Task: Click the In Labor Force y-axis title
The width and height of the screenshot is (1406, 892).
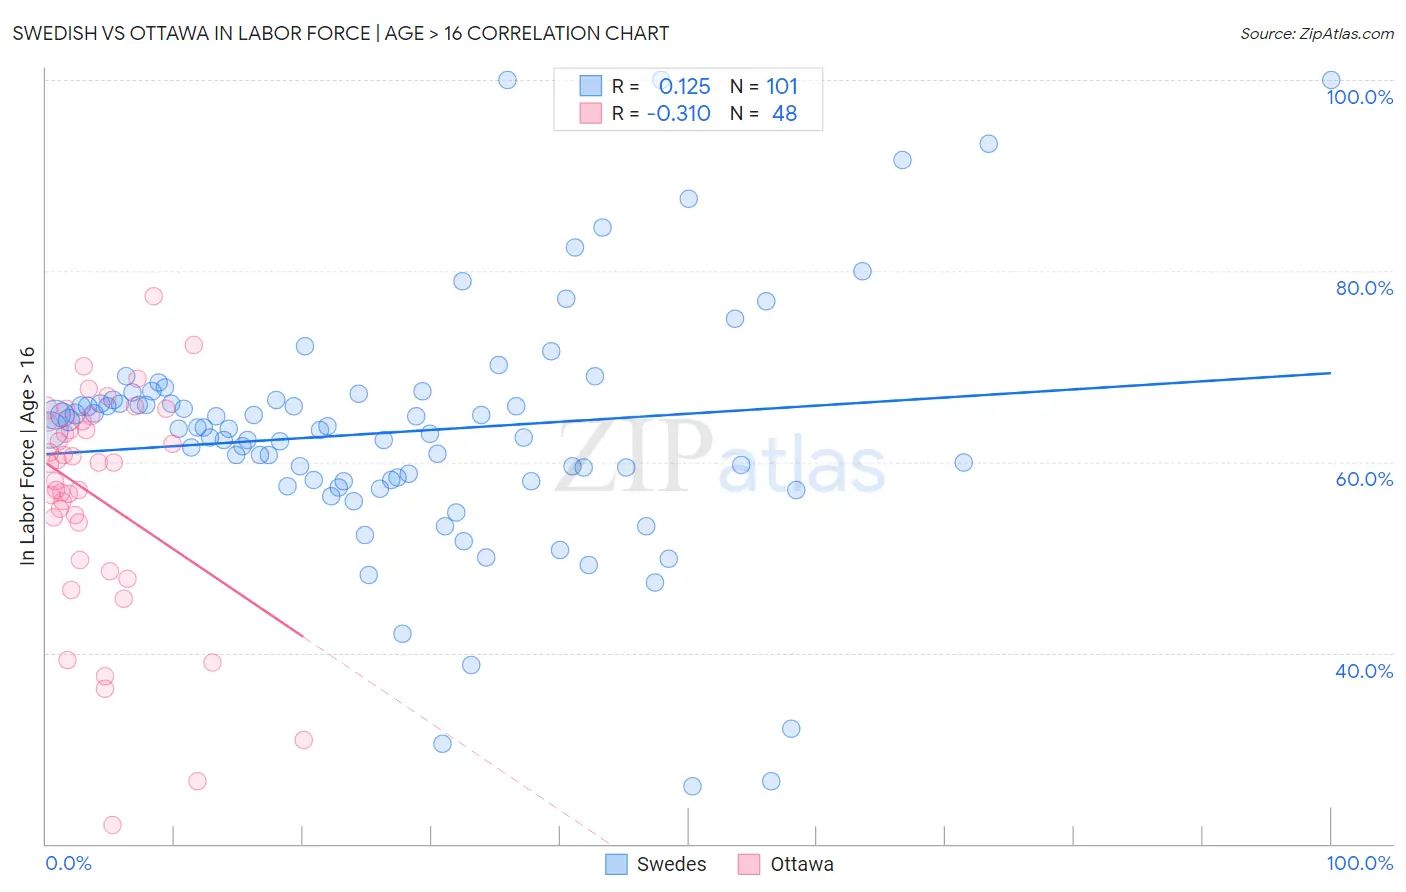Action: tap(27, 456)
